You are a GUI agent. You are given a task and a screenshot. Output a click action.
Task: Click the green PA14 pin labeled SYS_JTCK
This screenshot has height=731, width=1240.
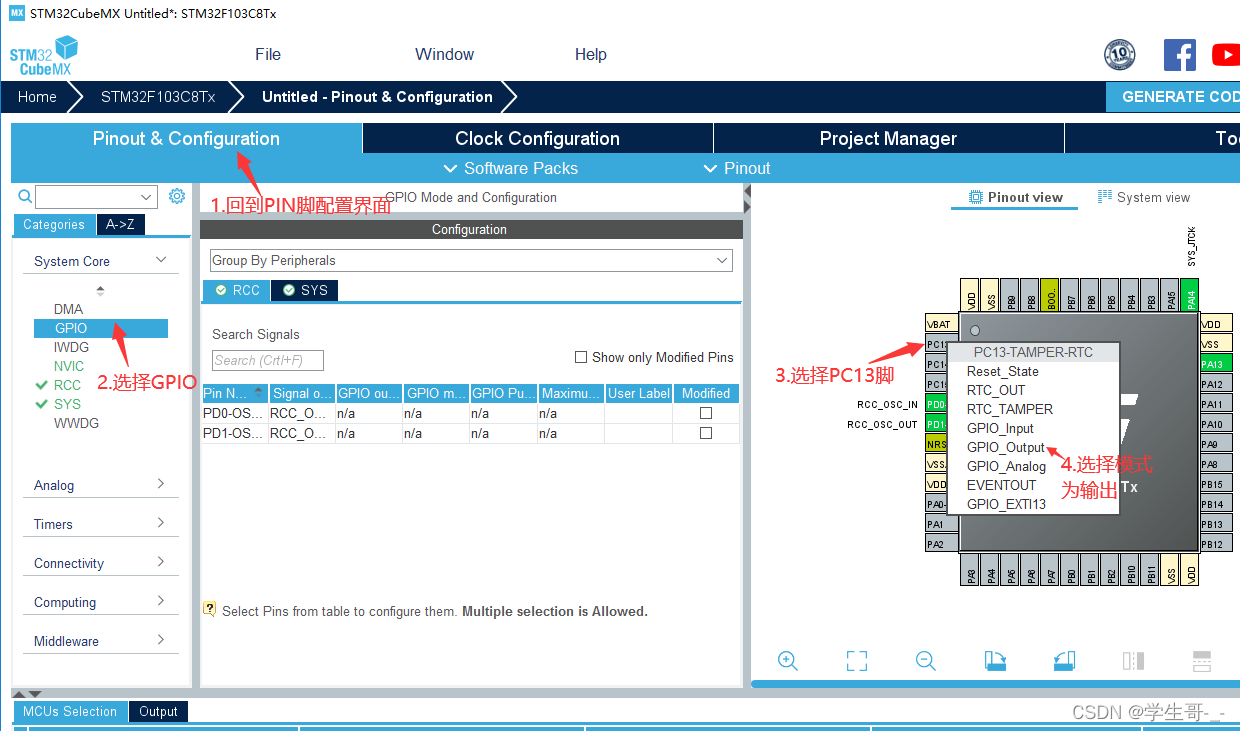pos(1190,294)
